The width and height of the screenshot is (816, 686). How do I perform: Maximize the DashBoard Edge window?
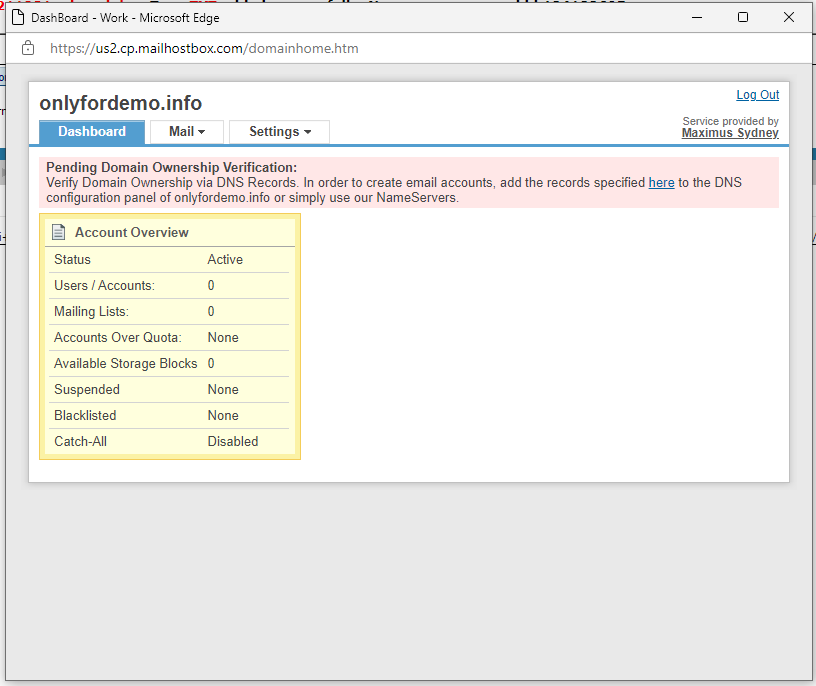point(743,17)
